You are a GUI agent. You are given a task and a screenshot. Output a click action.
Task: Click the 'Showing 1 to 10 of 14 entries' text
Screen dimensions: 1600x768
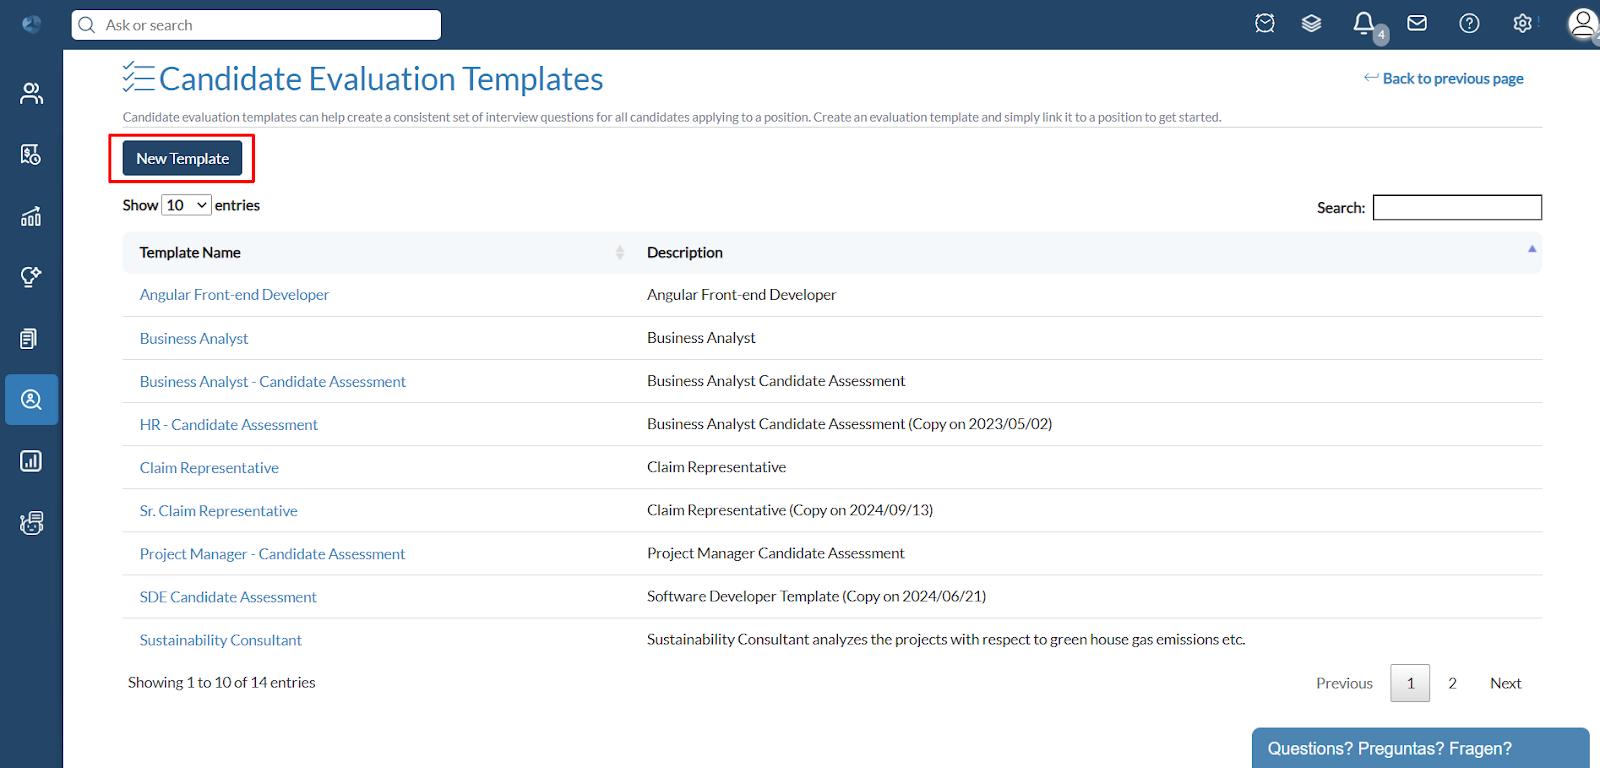(222, 682)
